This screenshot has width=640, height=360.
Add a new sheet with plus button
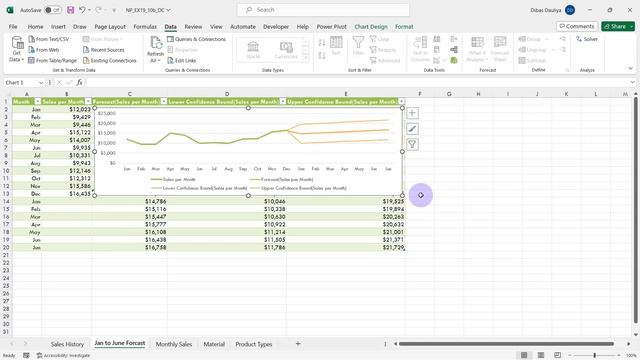click(298, 344)
